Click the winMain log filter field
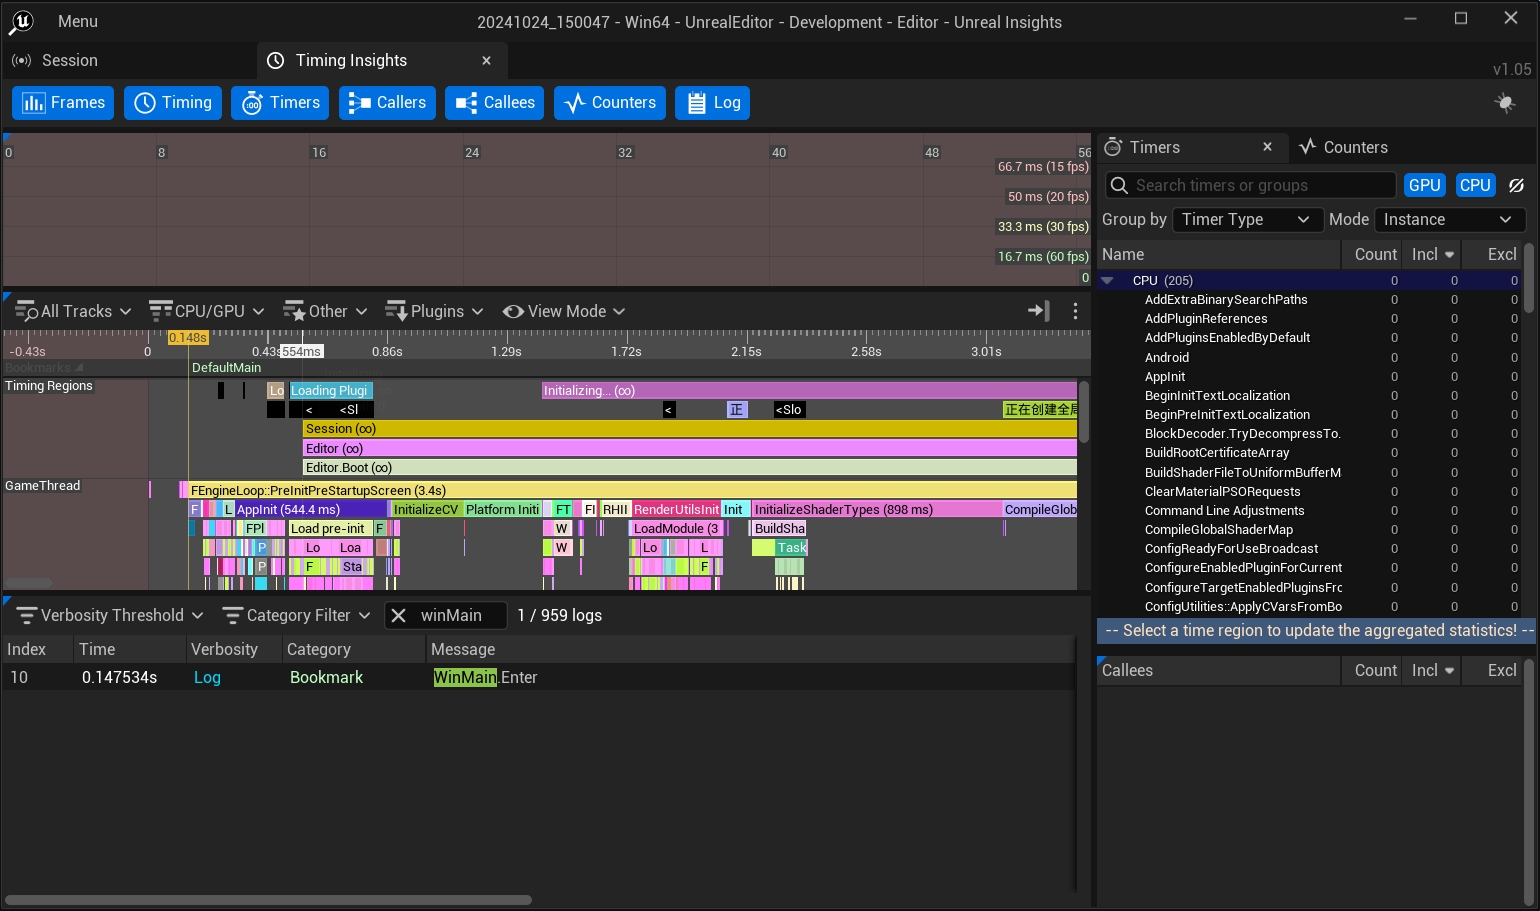Image resolution: width=1540 pixels, height=911 pixels. click(445, 616)
